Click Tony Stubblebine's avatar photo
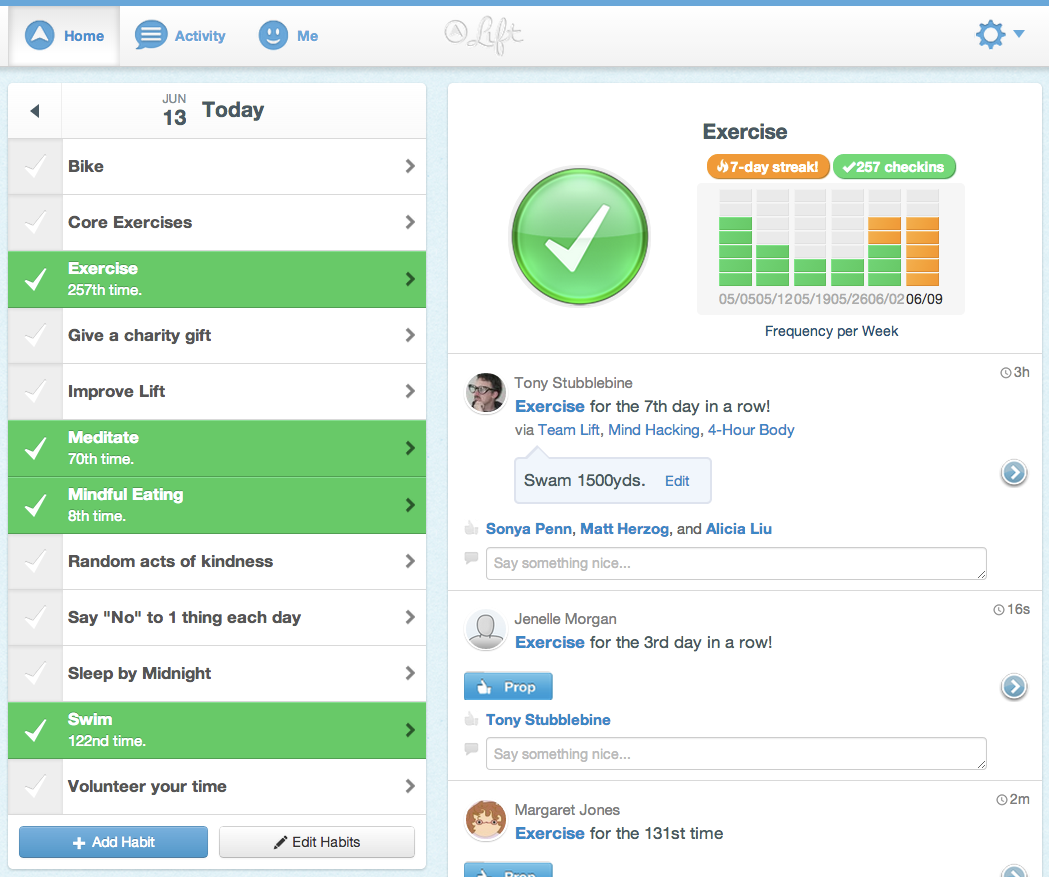Screen dimensions: 1049x877 [x=485, y=393]
